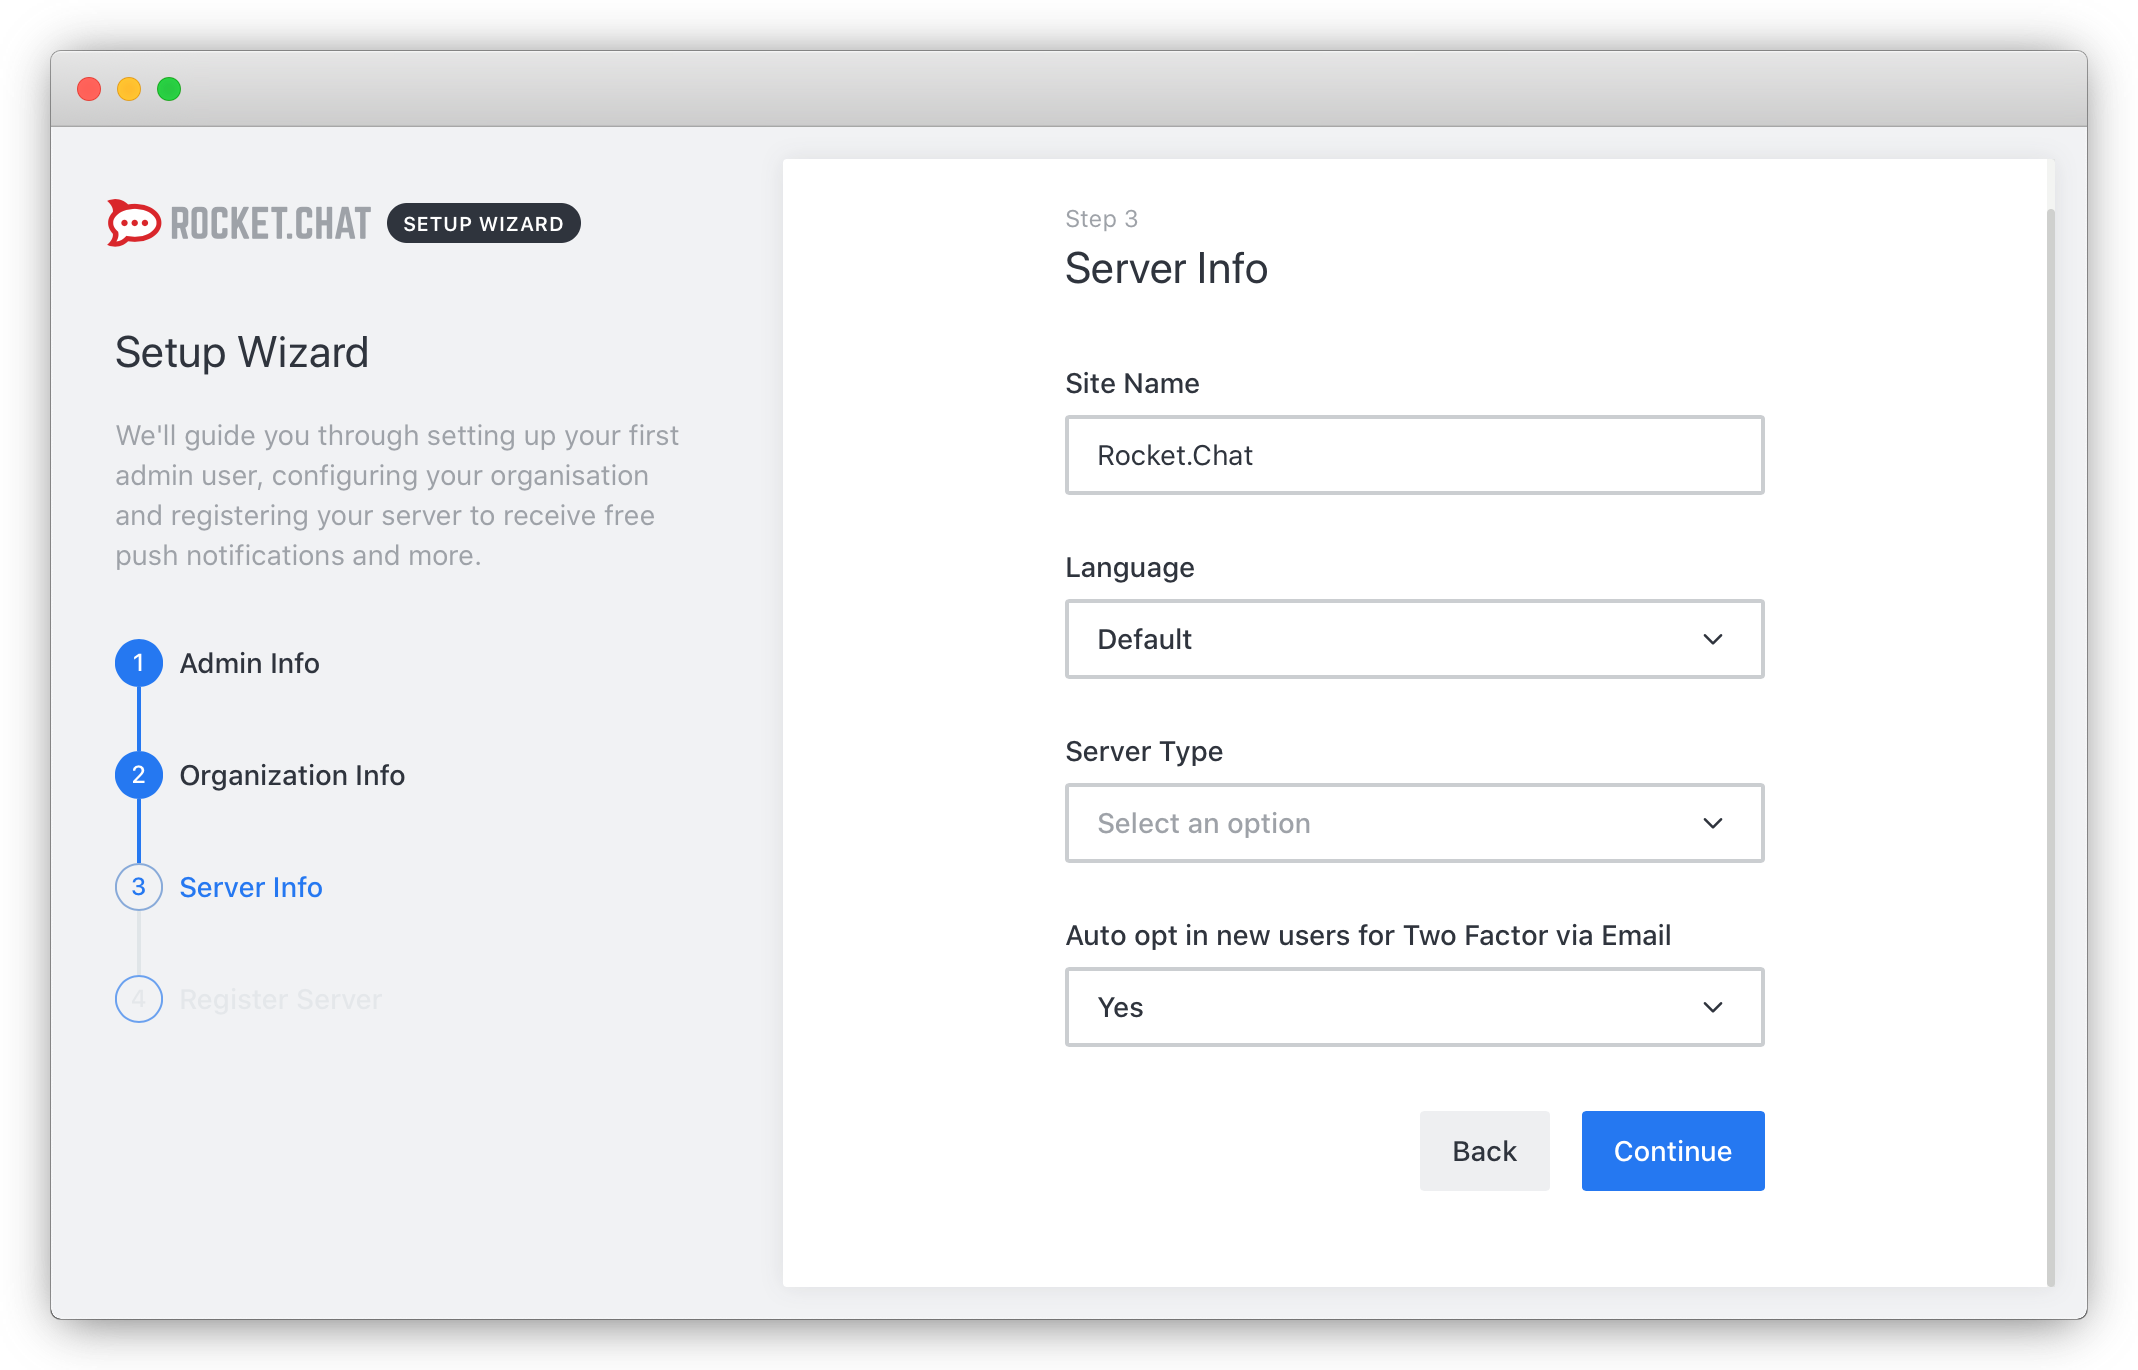This screenshot has width=2138, height=1370.
Task: Click the step 1 circle icon
Action: click(139, 663)
